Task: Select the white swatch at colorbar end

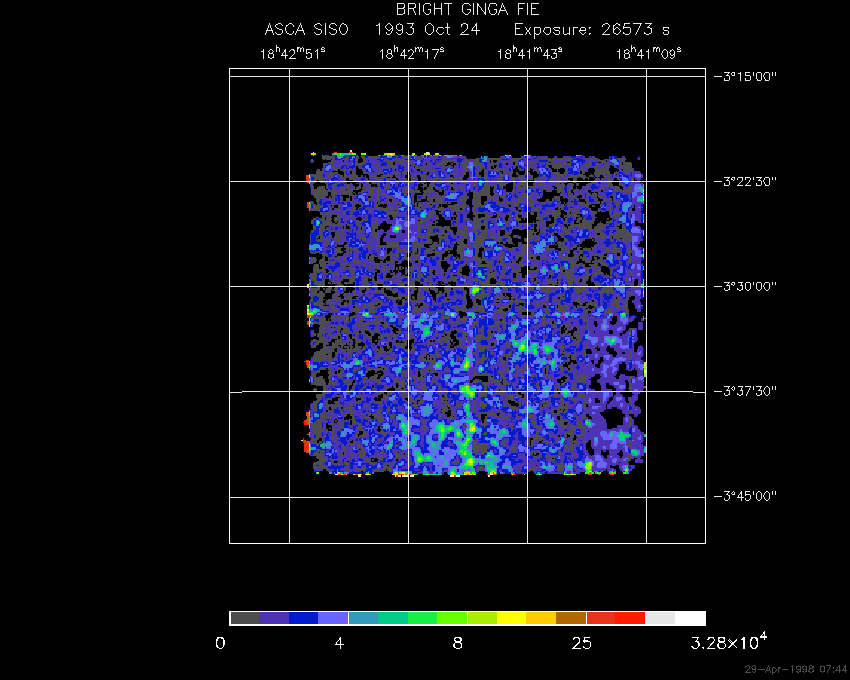Action: 690,618
